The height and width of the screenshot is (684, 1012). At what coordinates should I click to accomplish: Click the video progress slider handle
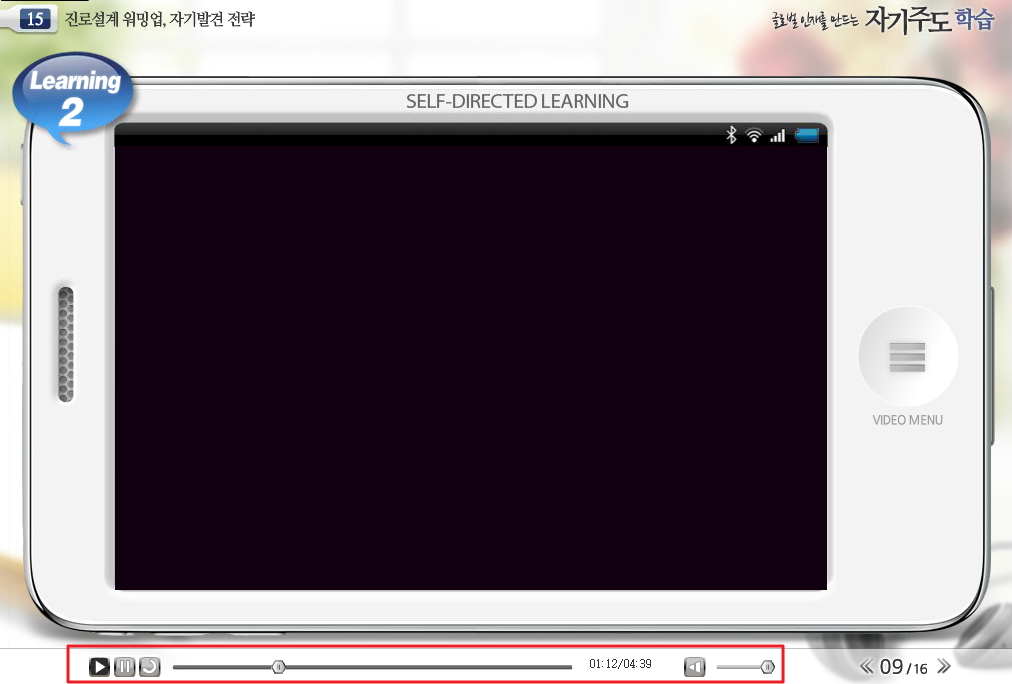[278, 667]
